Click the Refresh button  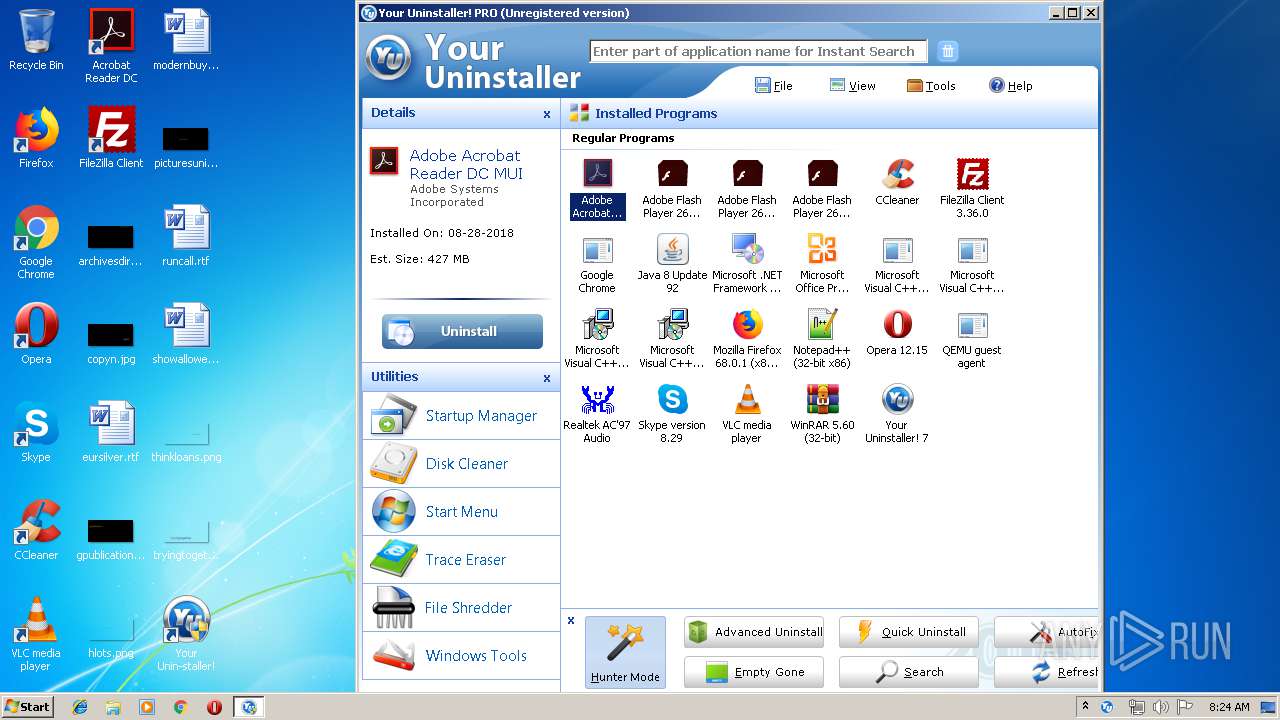(x=1046, y=672)
